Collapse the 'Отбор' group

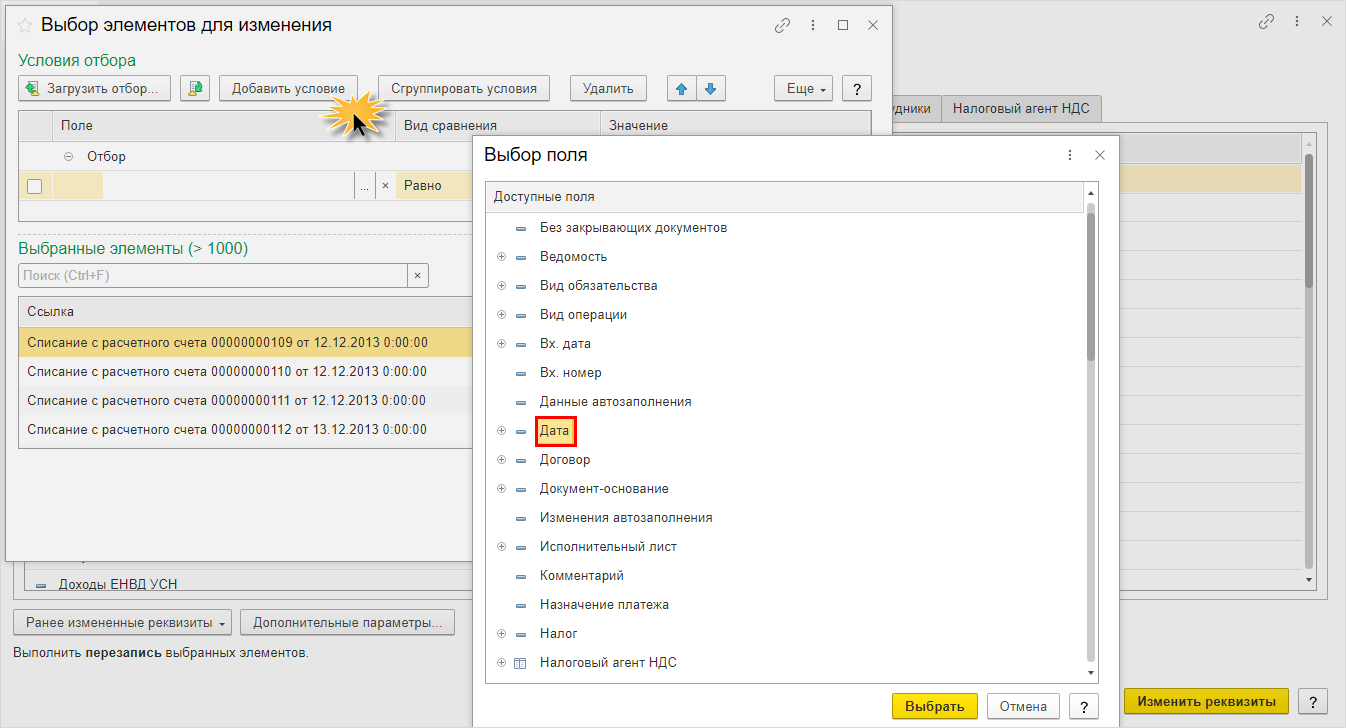69,157
